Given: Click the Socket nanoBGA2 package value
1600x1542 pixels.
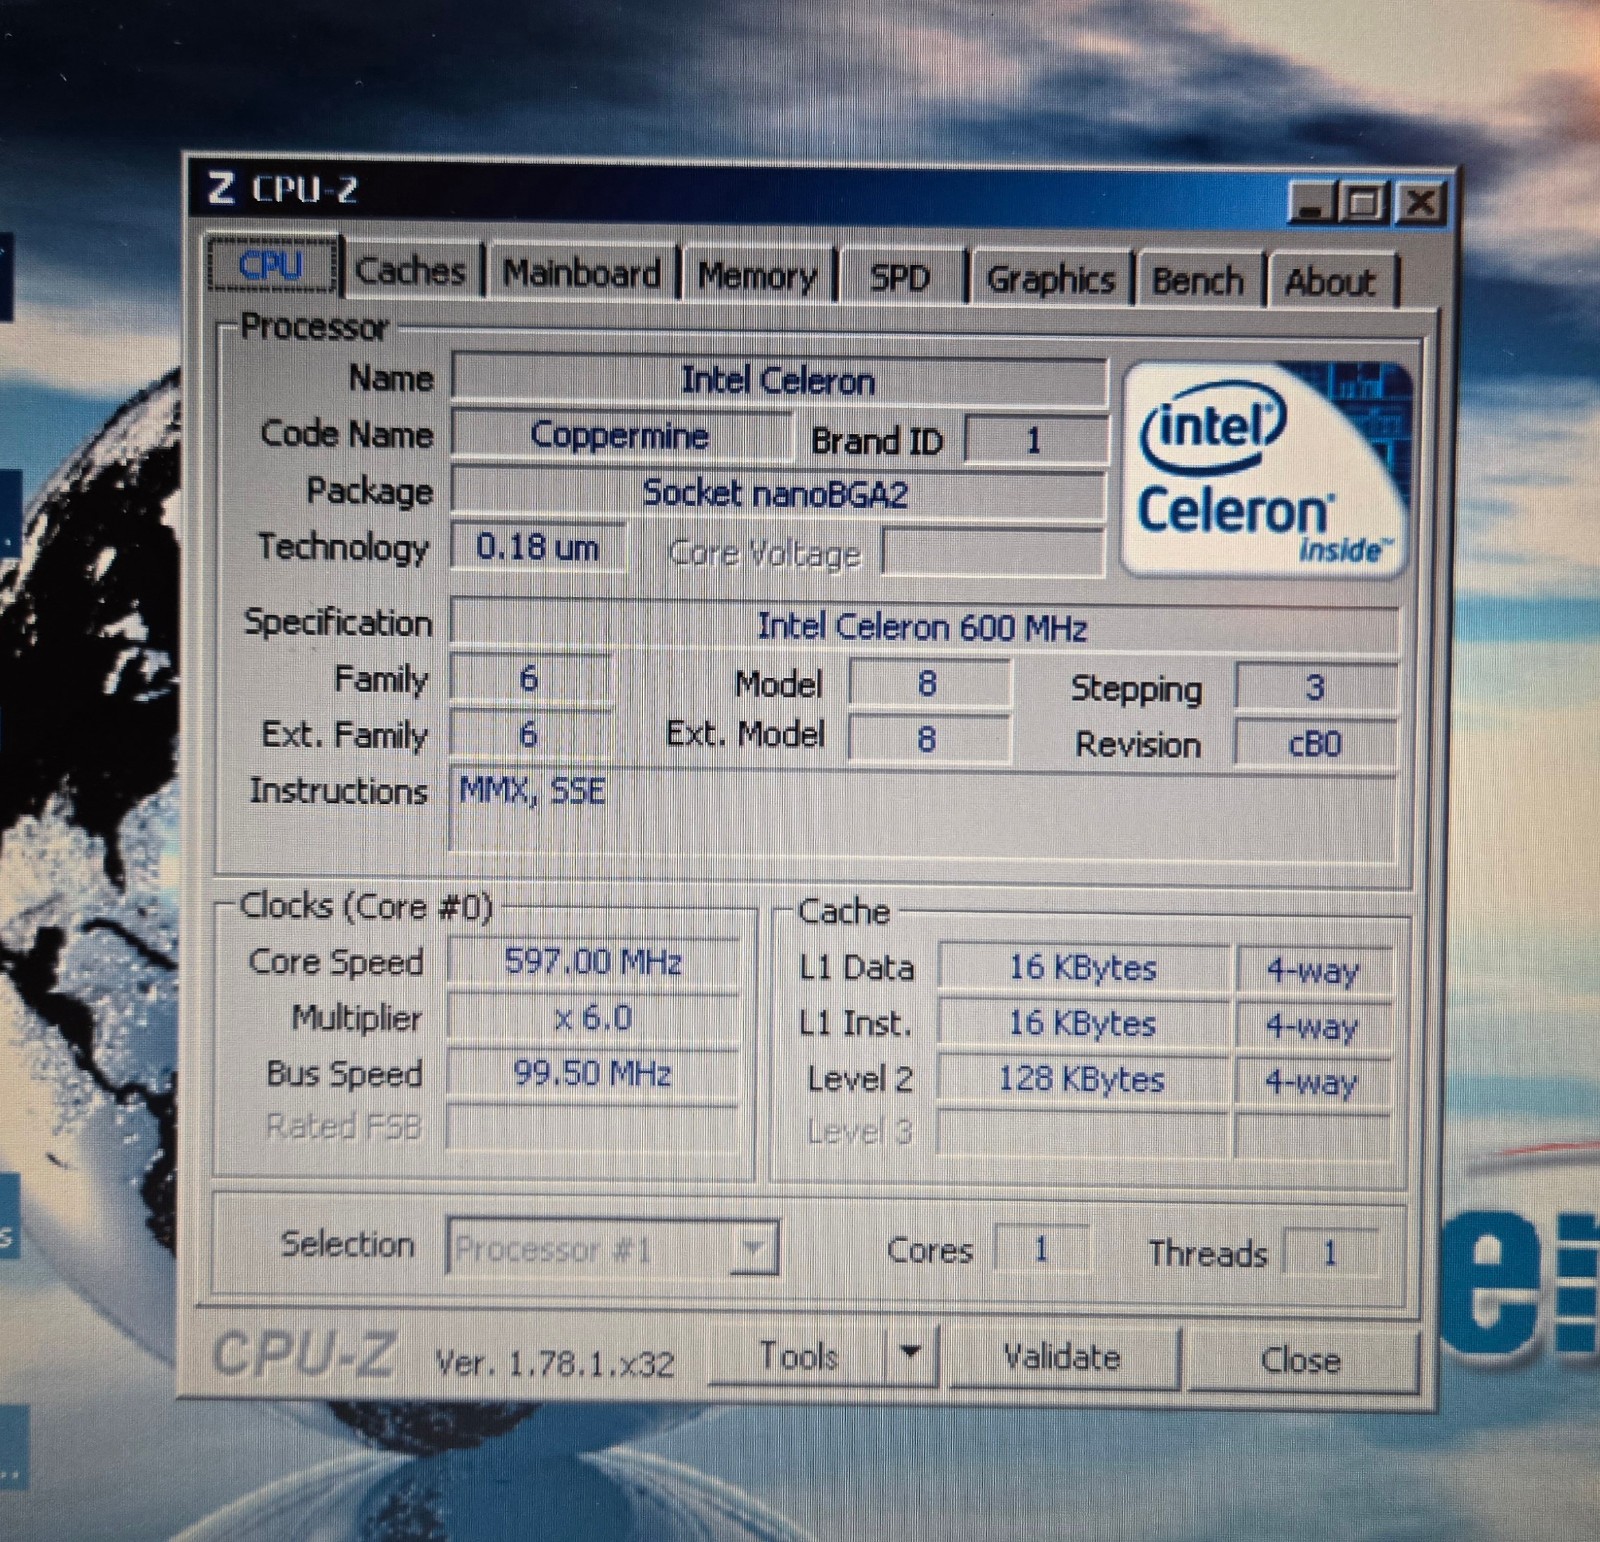Looking at the screenshot, I should 776,493.
